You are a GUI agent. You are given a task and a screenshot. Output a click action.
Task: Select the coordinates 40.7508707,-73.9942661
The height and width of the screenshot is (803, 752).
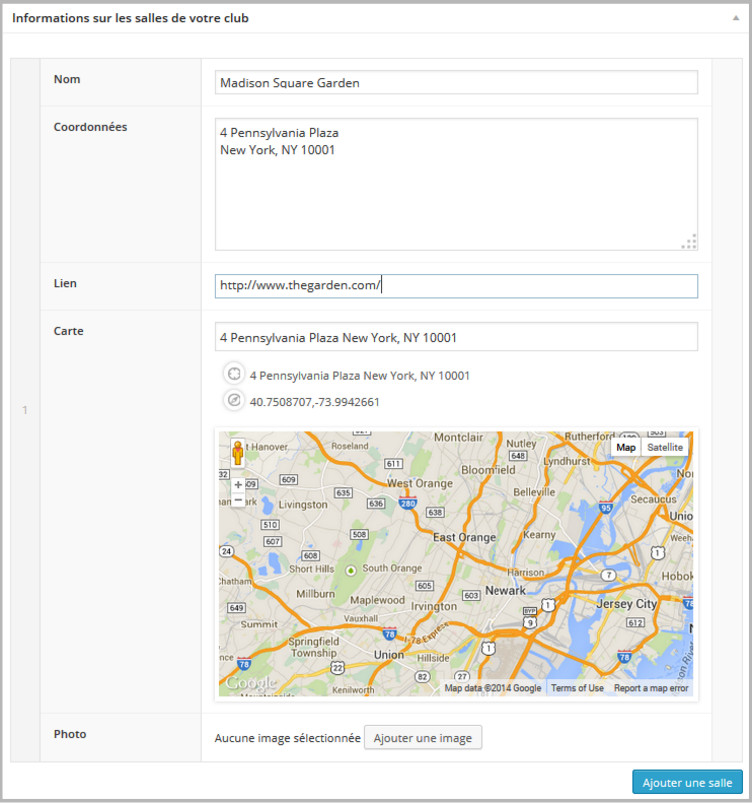[315, 402]
